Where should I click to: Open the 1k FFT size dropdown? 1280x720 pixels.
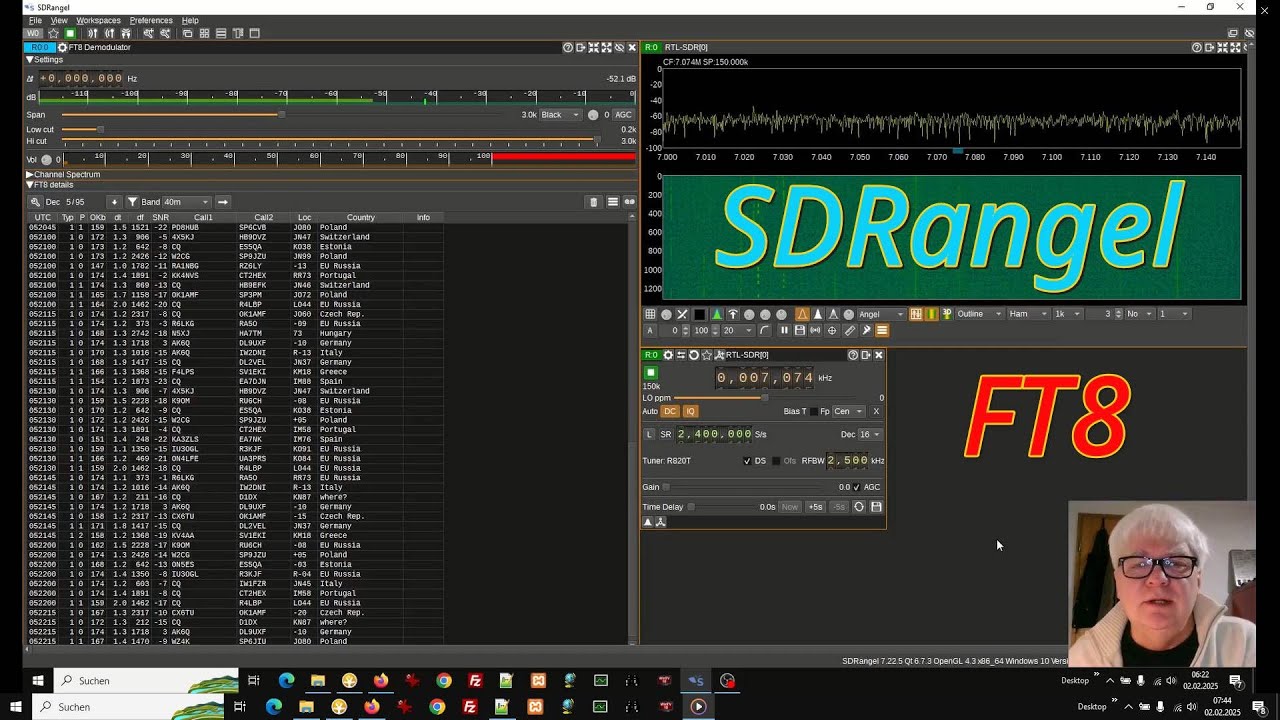(x=1067, y=314)
